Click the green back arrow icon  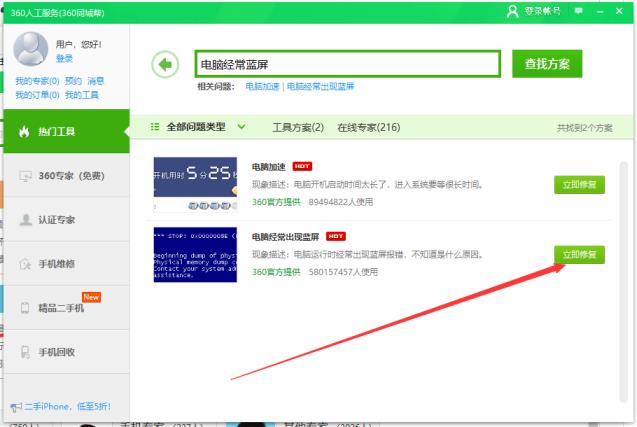pos(164,64)
